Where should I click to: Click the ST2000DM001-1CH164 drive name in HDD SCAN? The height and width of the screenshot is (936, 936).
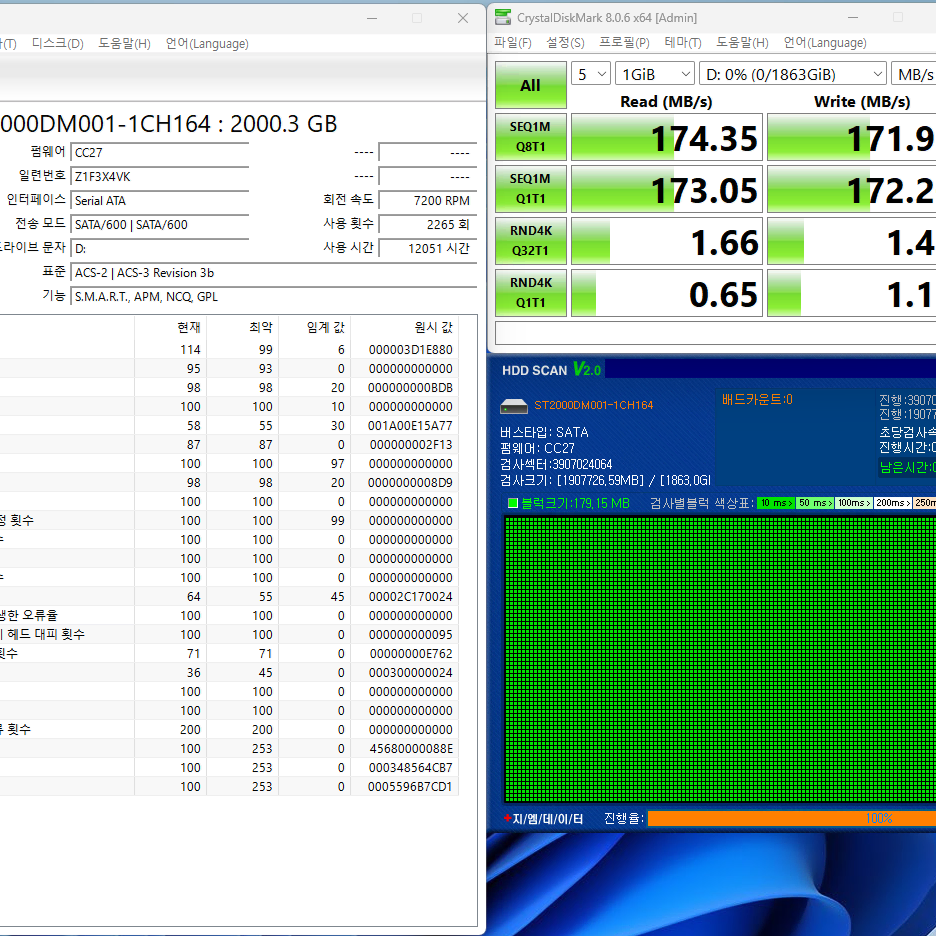593,405
